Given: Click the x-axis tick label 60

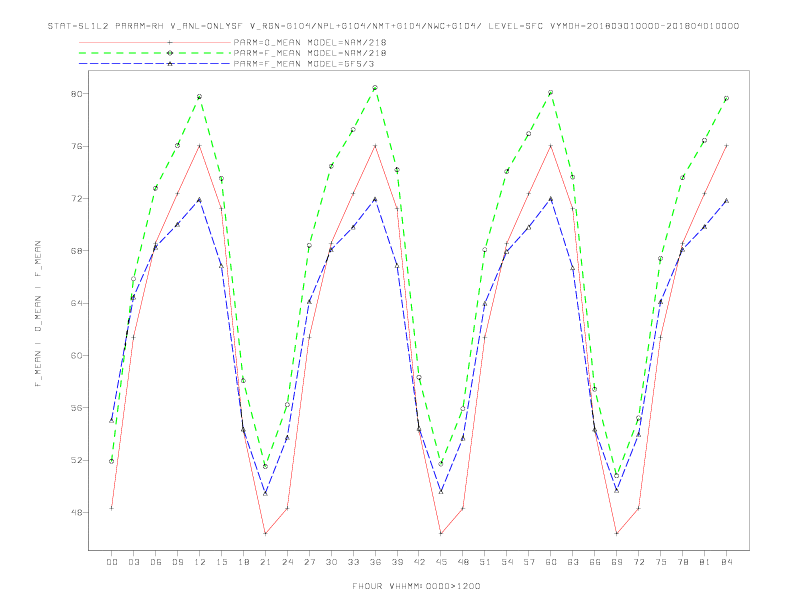Looking at the screenshot, I should pyautogui.click(x=551, y=562).
